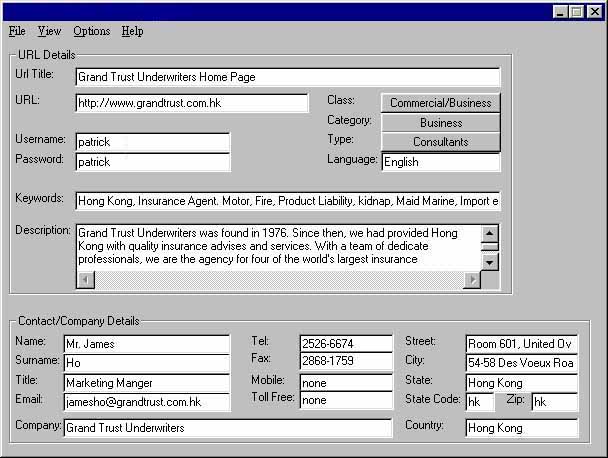Click the Commercial/Business class button
Image resolution: width=608 pixels, height=458 pixels.
tap(440, 103)
